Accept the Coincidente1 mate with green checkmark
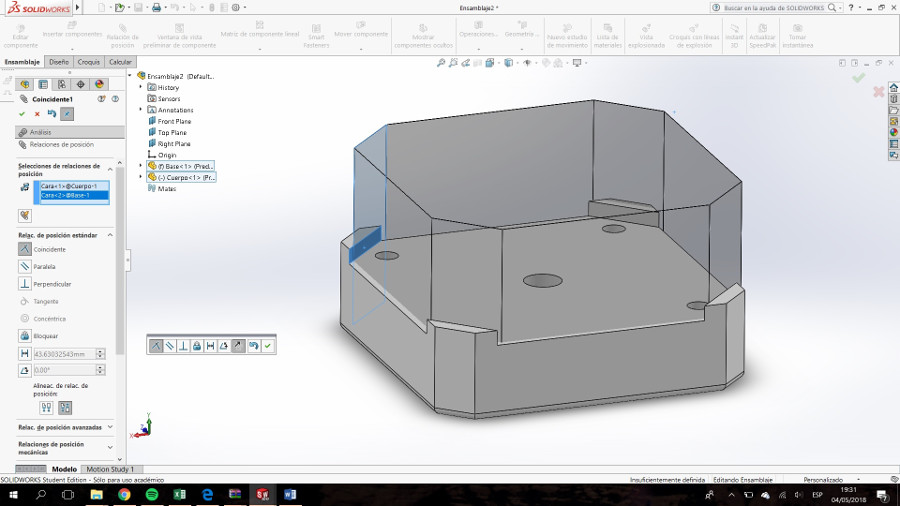 [x=22, y=114]
